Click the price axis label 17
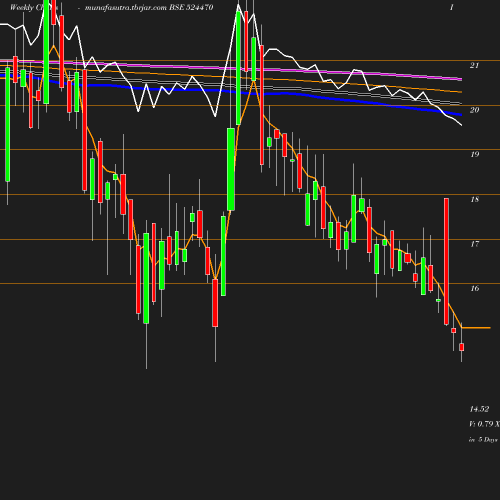Viewport: 500px width, 500px height. pos(474,244)
